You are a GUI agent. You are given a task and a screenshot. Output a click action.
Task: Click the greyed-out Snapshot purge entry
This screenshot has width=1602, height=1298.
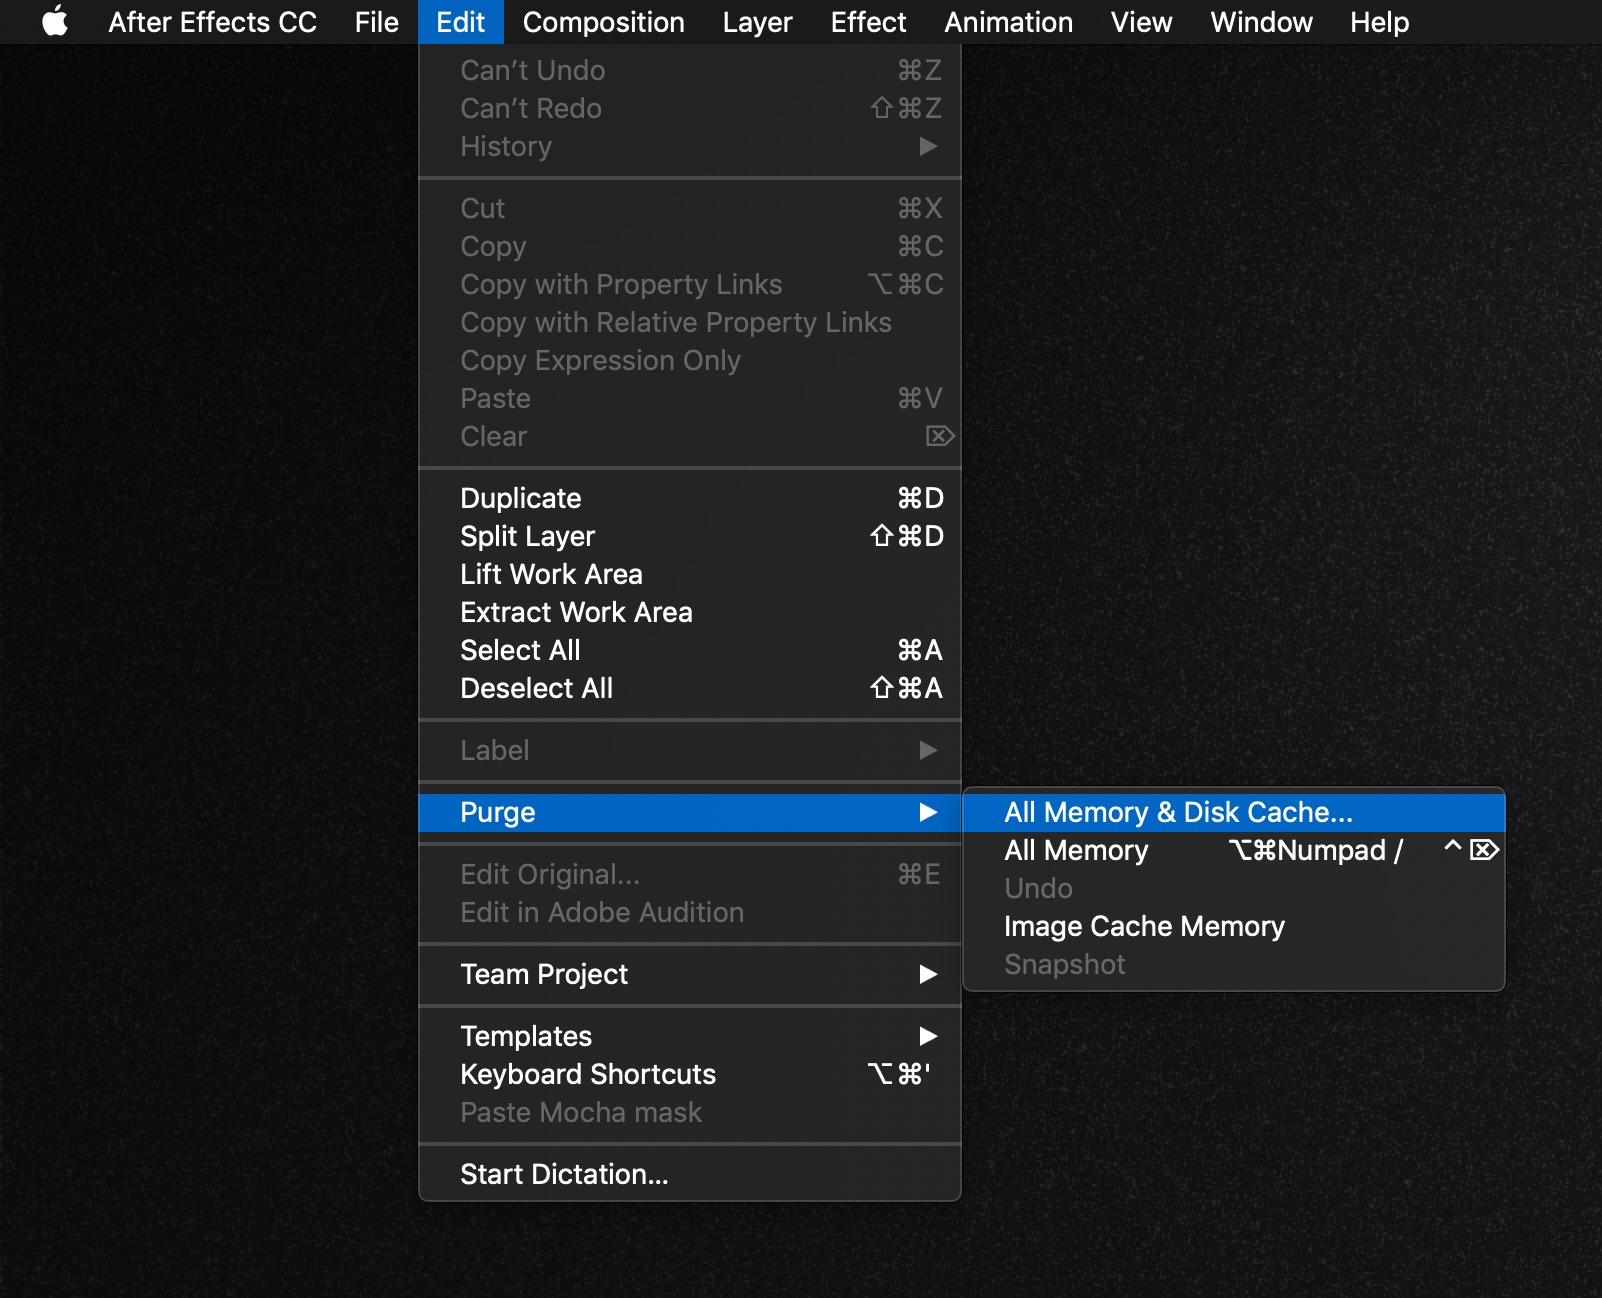coord(1234,964)
